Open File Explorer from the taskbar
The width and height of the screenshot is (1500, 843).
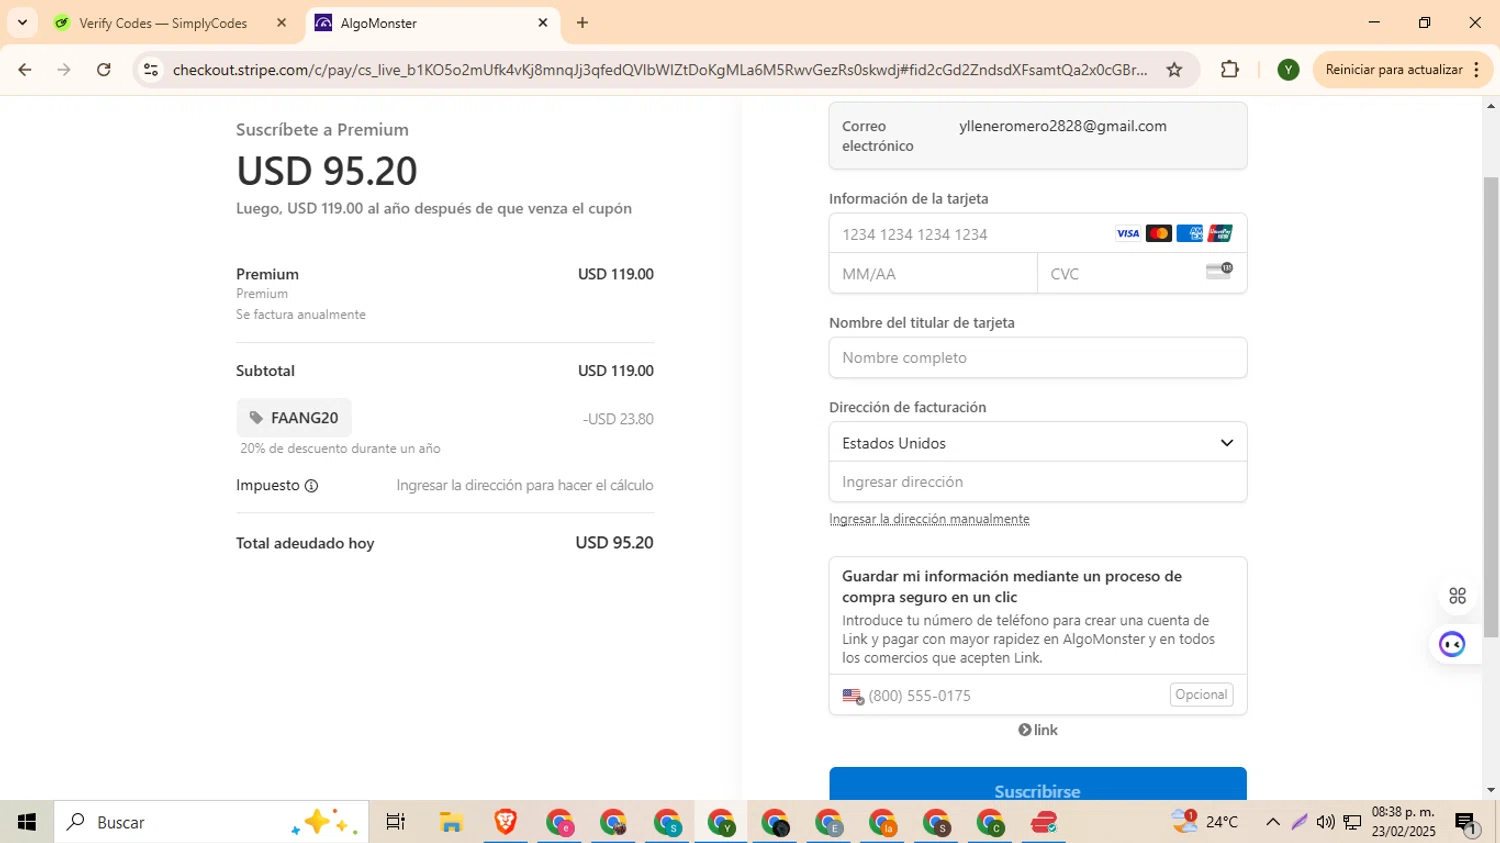(x=451, y=822)
